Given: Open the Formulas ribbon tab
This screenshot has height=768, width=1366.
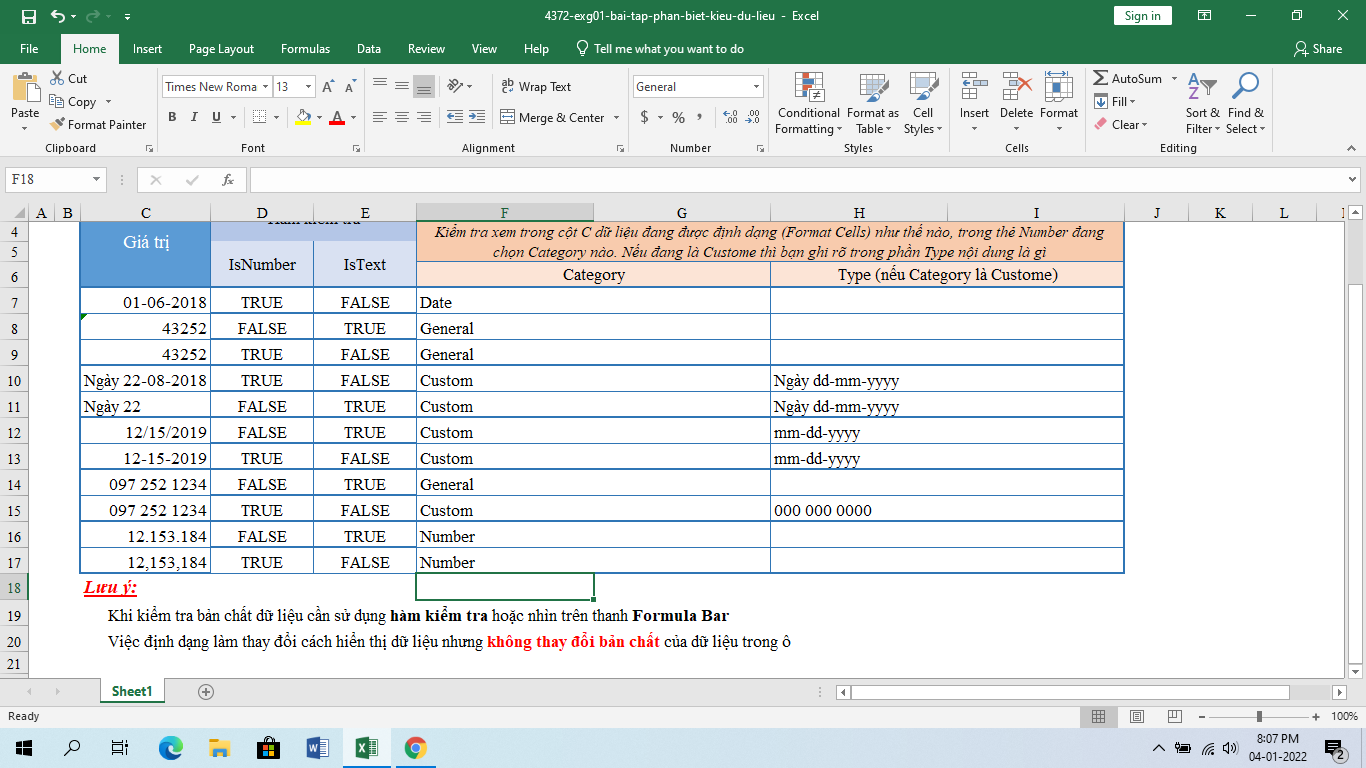Looking at the screenshot, I should (x=305, y=49).
